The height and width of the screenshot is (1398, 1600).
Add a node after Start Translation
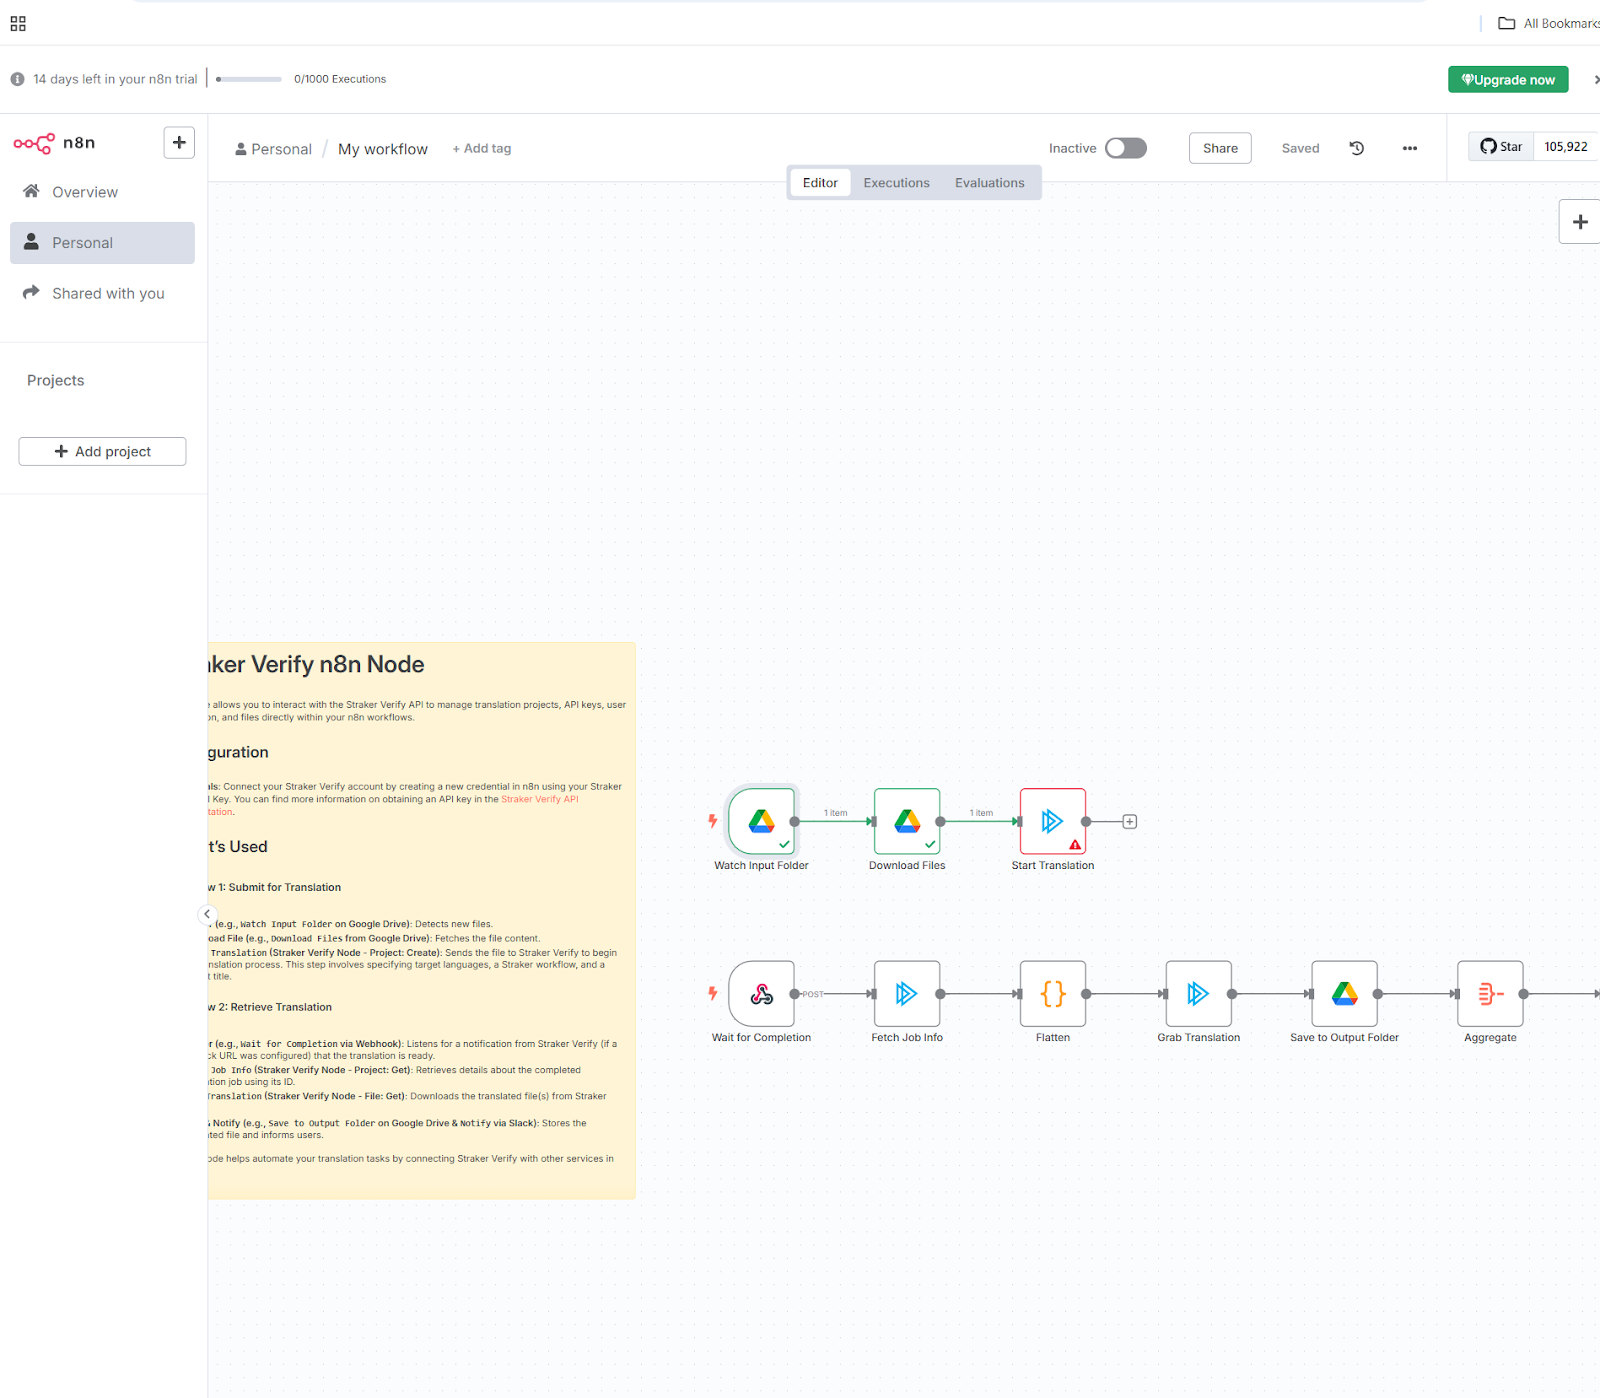(x=1130, y=822)
